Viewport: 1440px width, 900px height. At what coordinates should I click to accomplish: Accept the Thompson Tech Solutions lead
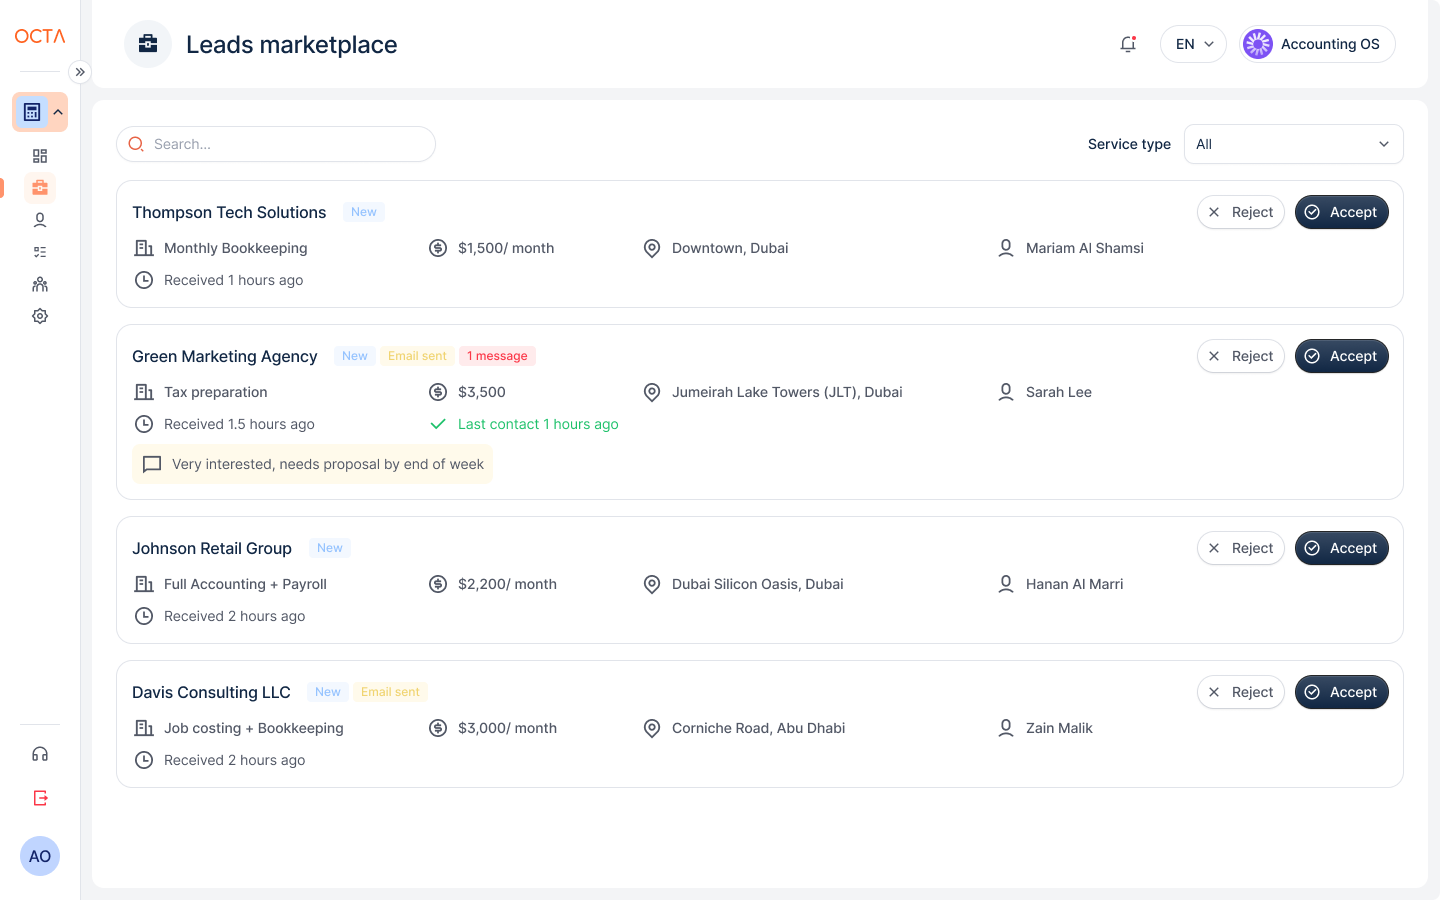[1342, 212]
